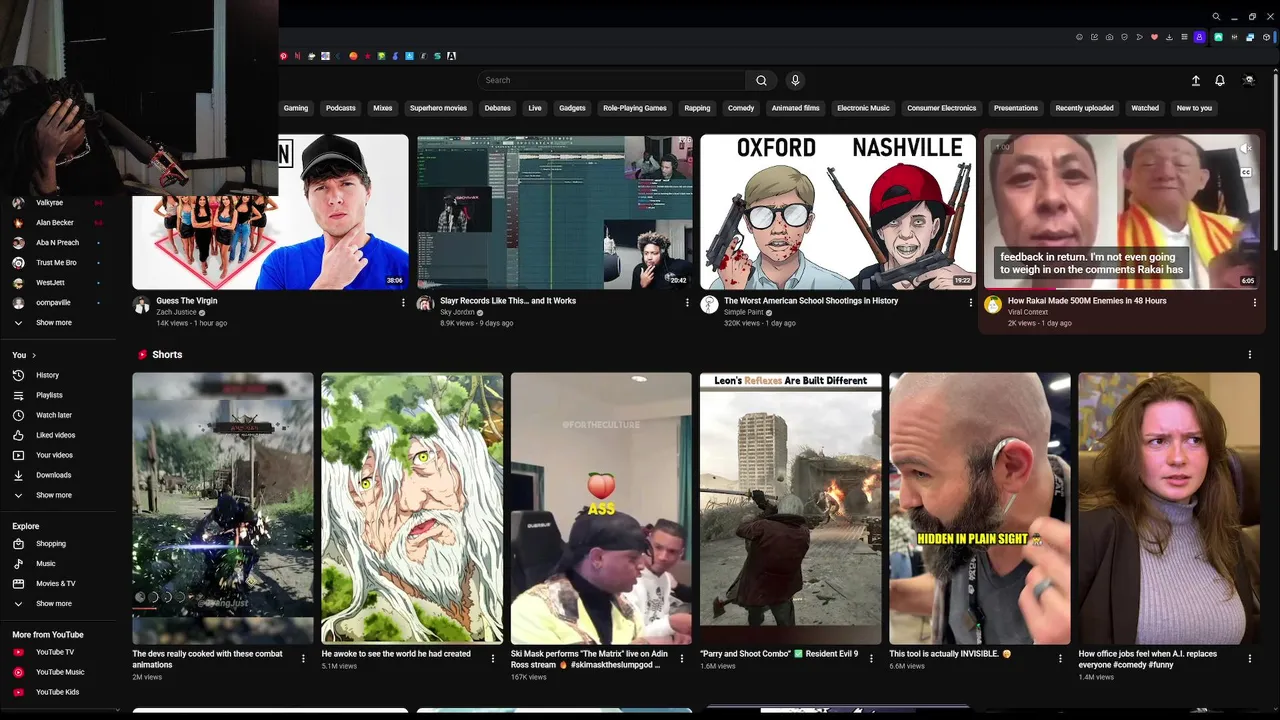Image resolution: width=1280 pixels, height=720 pixels.
Task: Open the account avatar menu
Action: pyautogui.click(x=1248, y=80)
